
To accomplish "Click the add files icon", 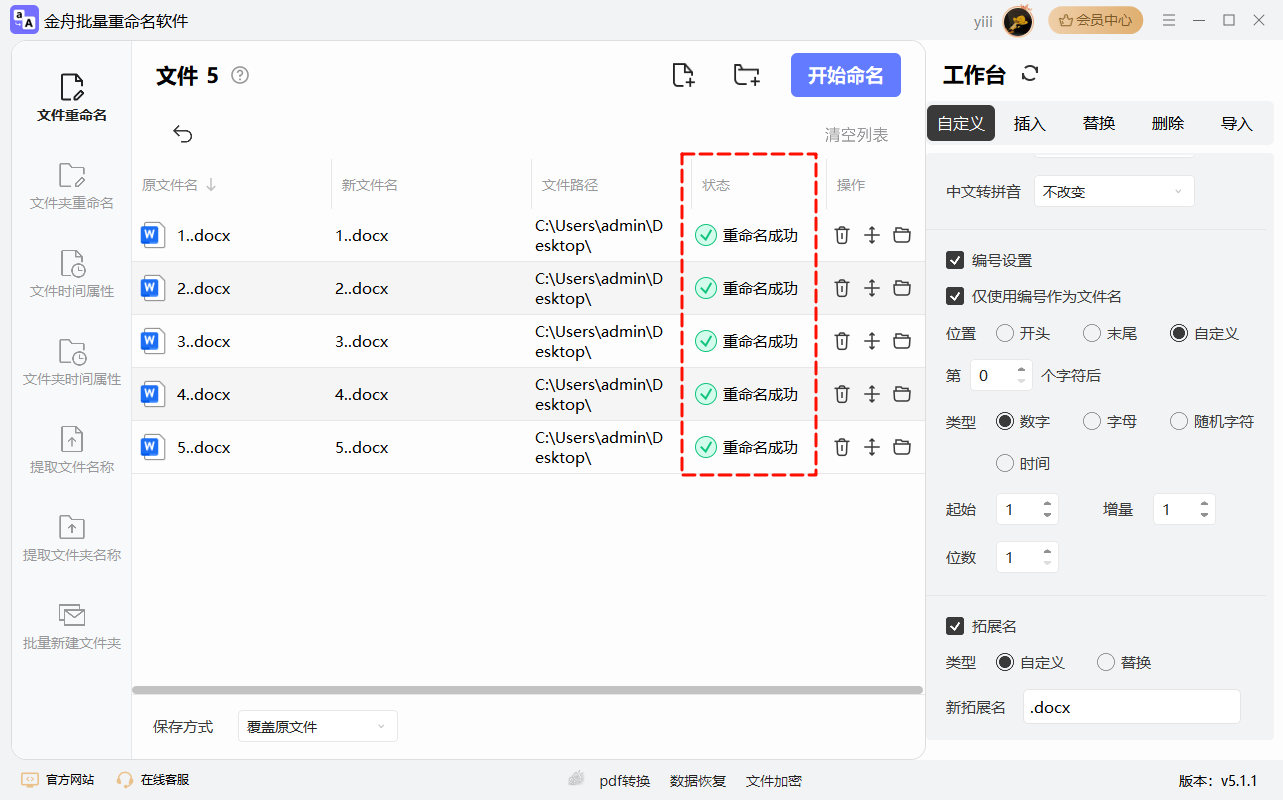I will pos(683,75).
